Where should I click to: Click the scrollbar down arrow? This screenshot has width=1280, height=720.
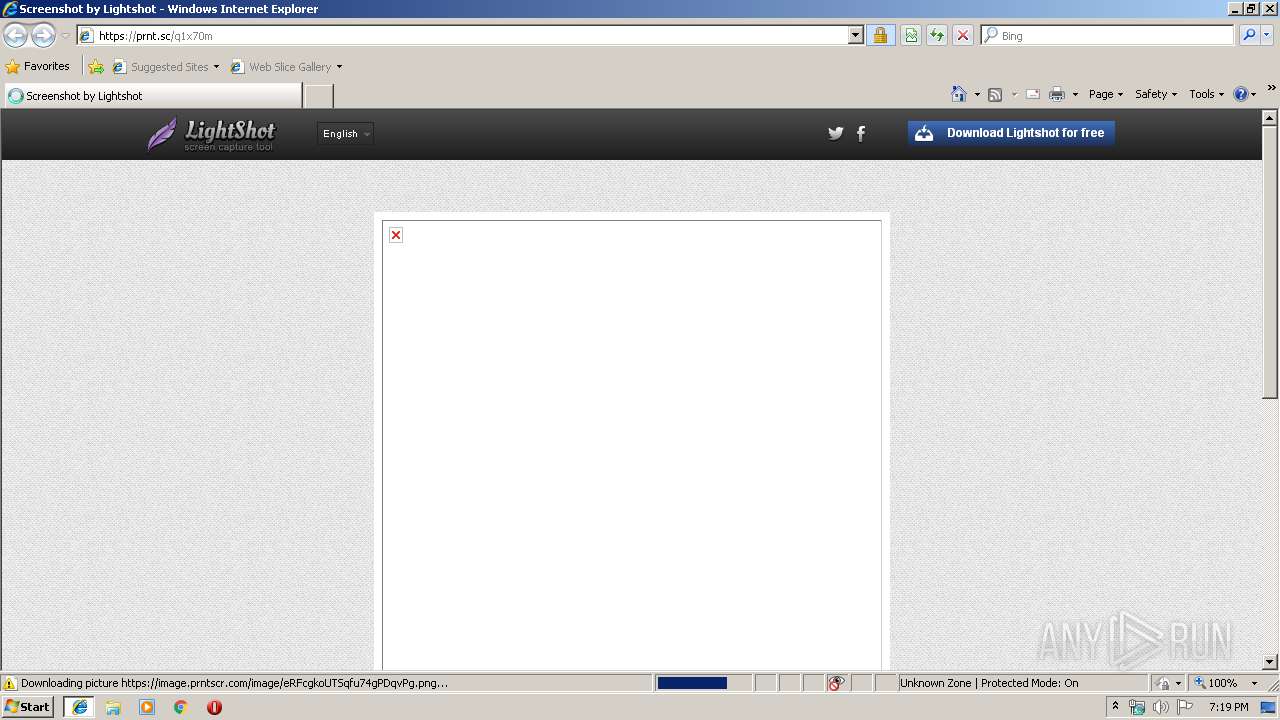pos(1270,662)
